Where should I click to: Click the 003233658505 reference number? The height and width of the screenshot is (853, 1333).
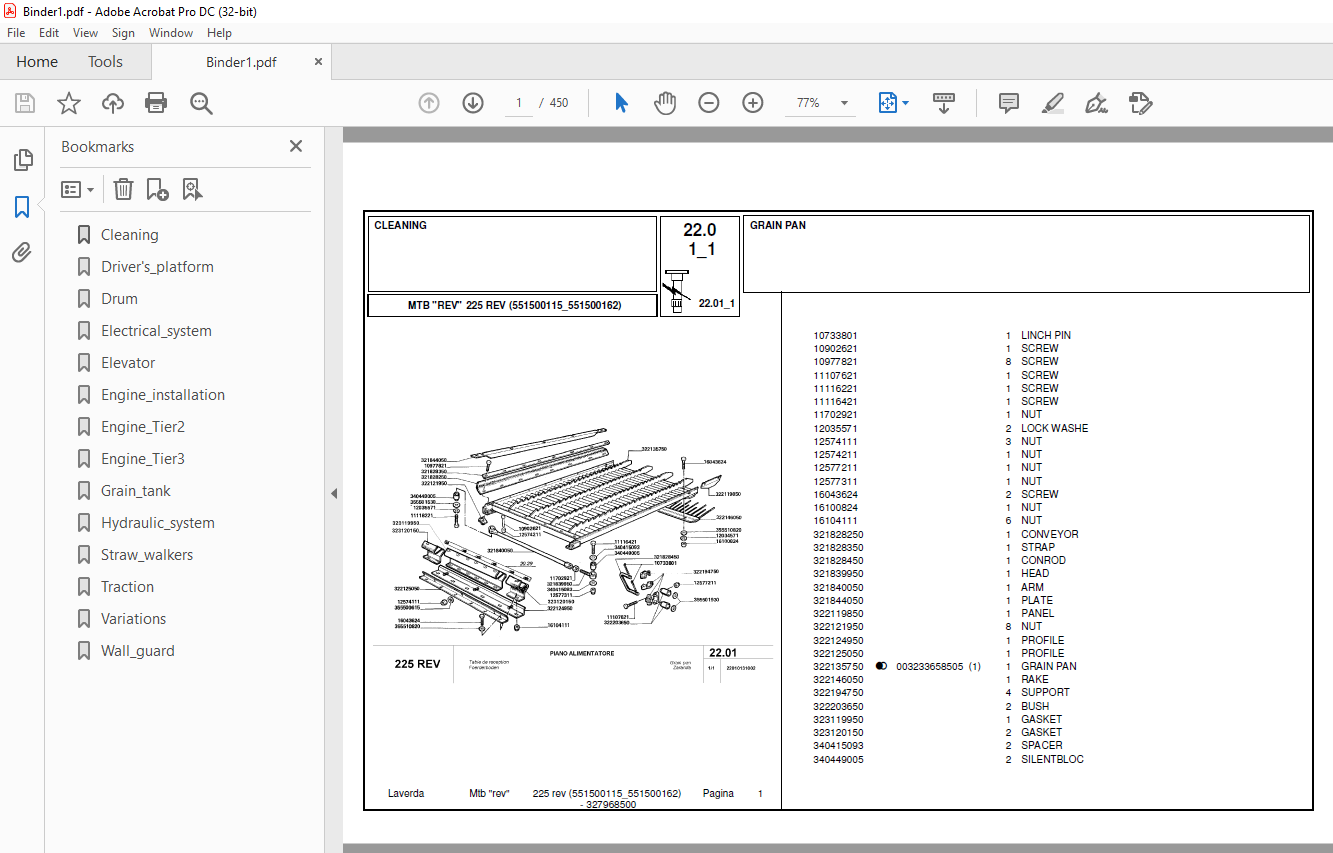point(929,666)
